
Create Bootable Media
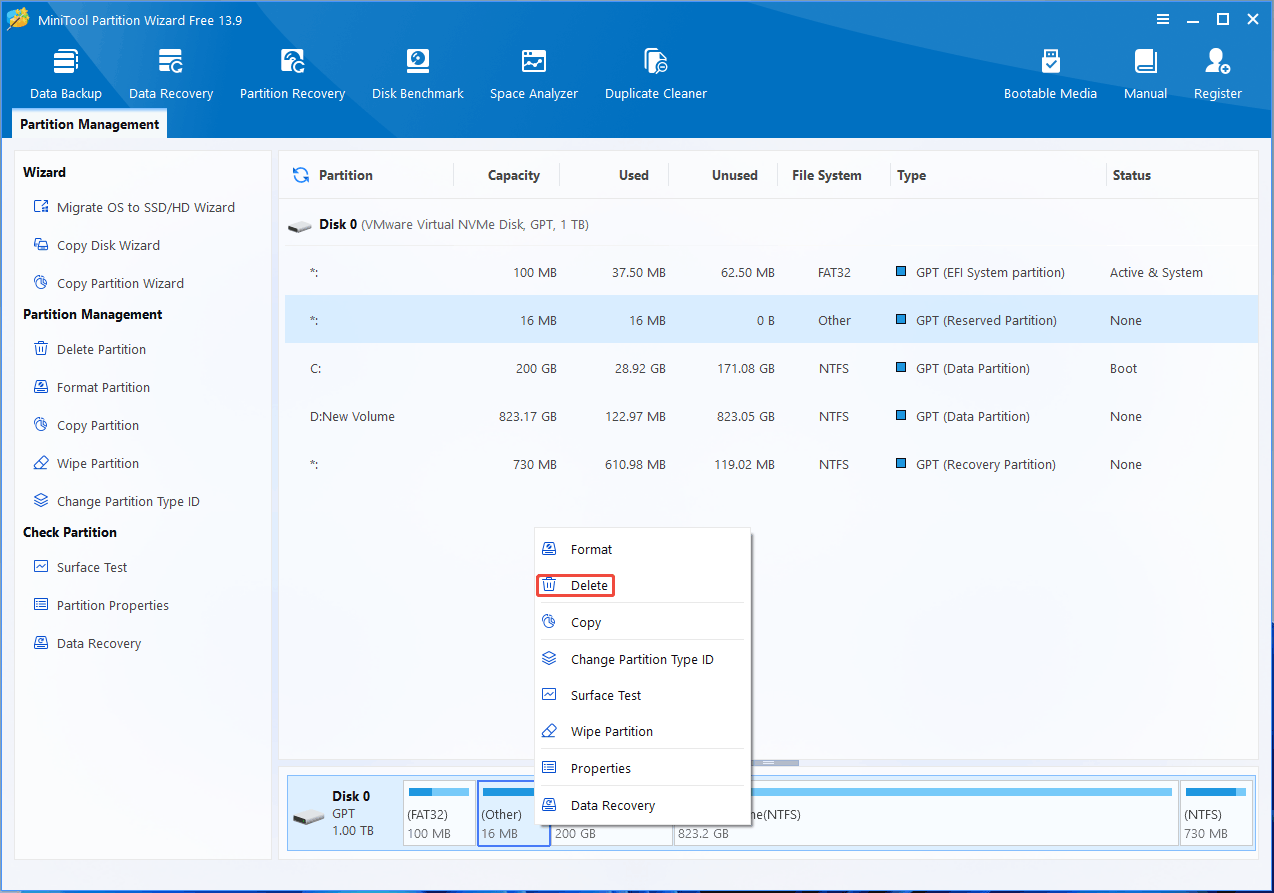click(x=1050, y=74)
